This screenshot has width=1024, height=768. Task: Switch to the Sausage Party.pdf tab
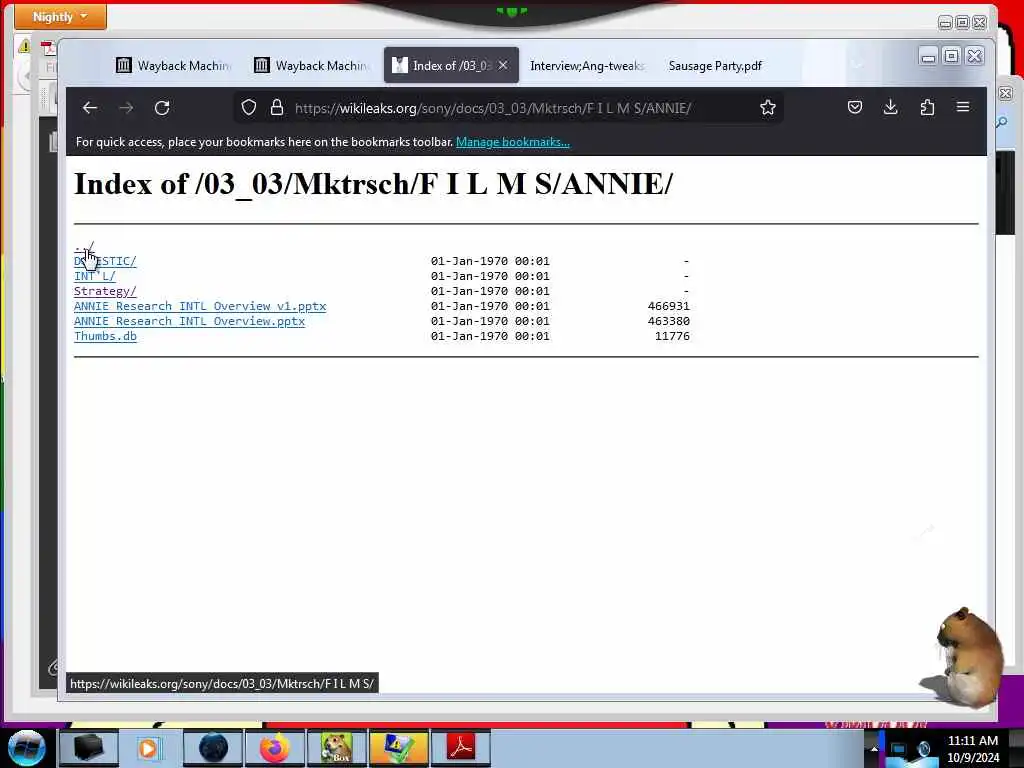(x=715, y=65)
